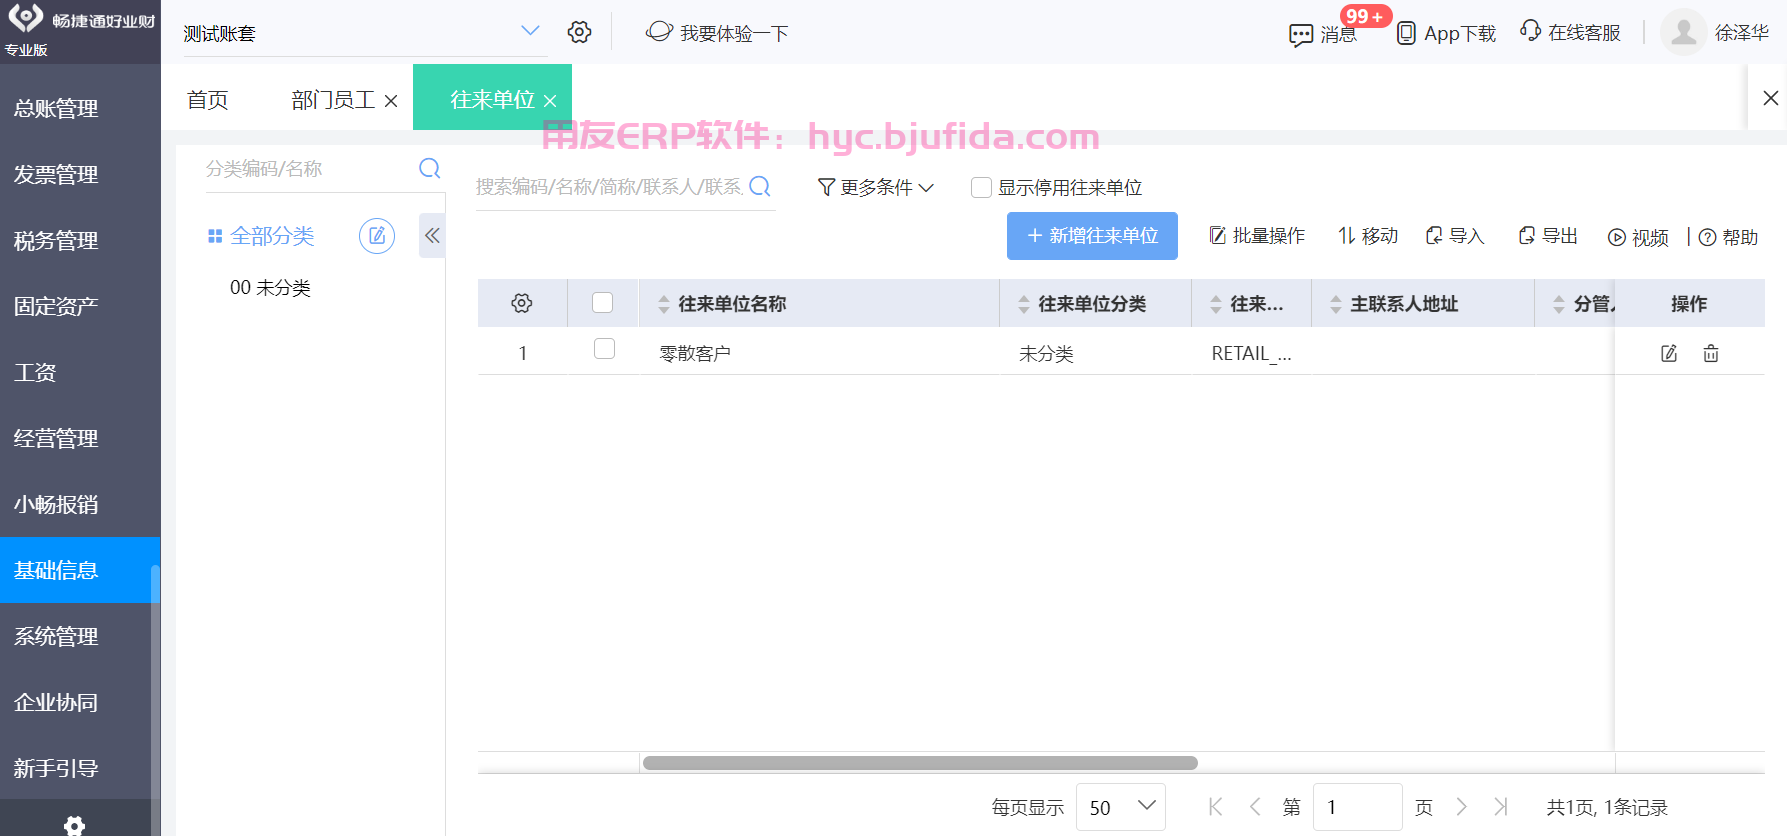Screen dimensions: 1787x836
Task: Toggle the select-all header checkbox
Action: pyautogui.click(x=602, y=302)
